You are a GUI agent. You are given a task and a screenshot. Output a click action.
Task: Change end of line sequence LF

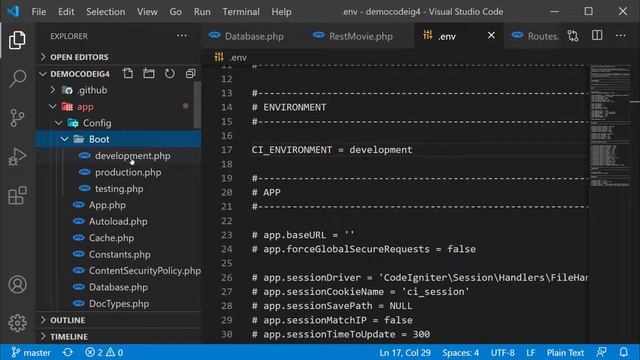point(530,352)
